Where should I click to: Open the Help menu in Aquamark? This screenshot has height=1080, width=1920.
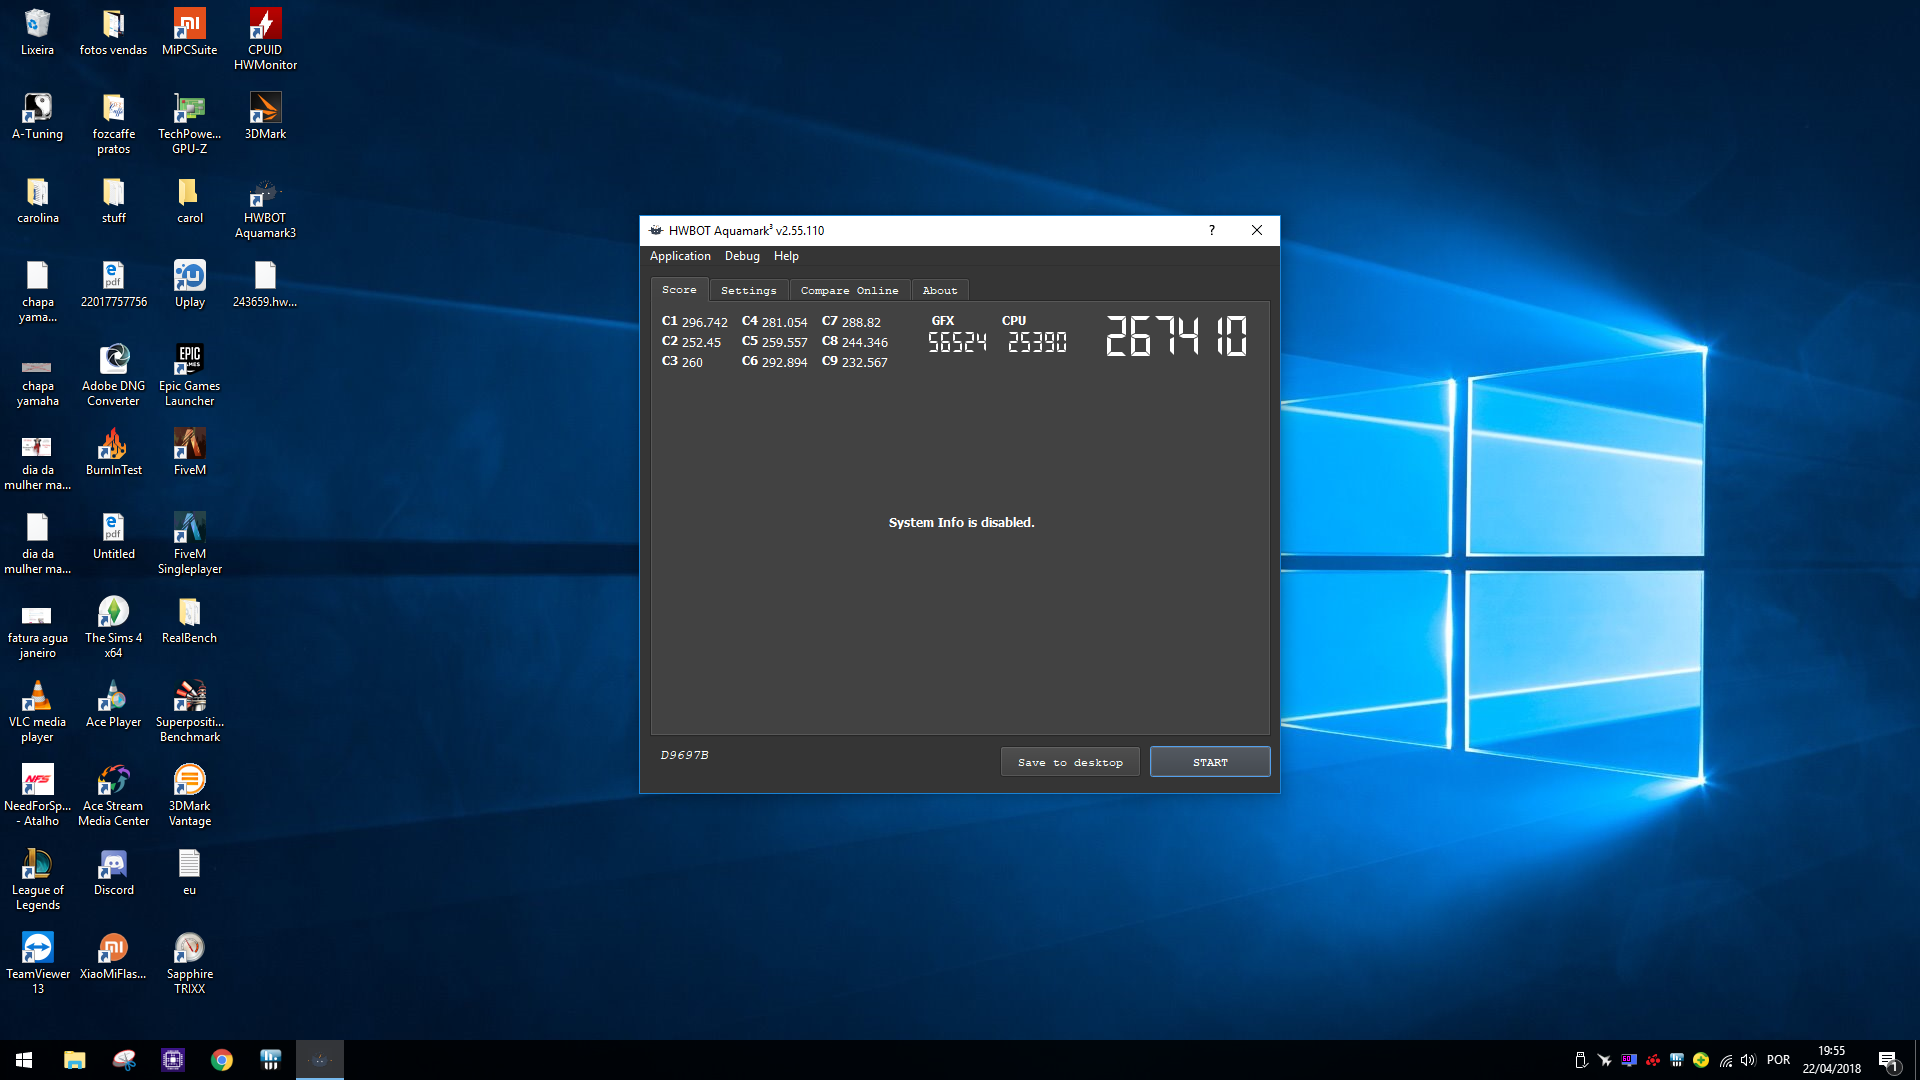[786, 256]
